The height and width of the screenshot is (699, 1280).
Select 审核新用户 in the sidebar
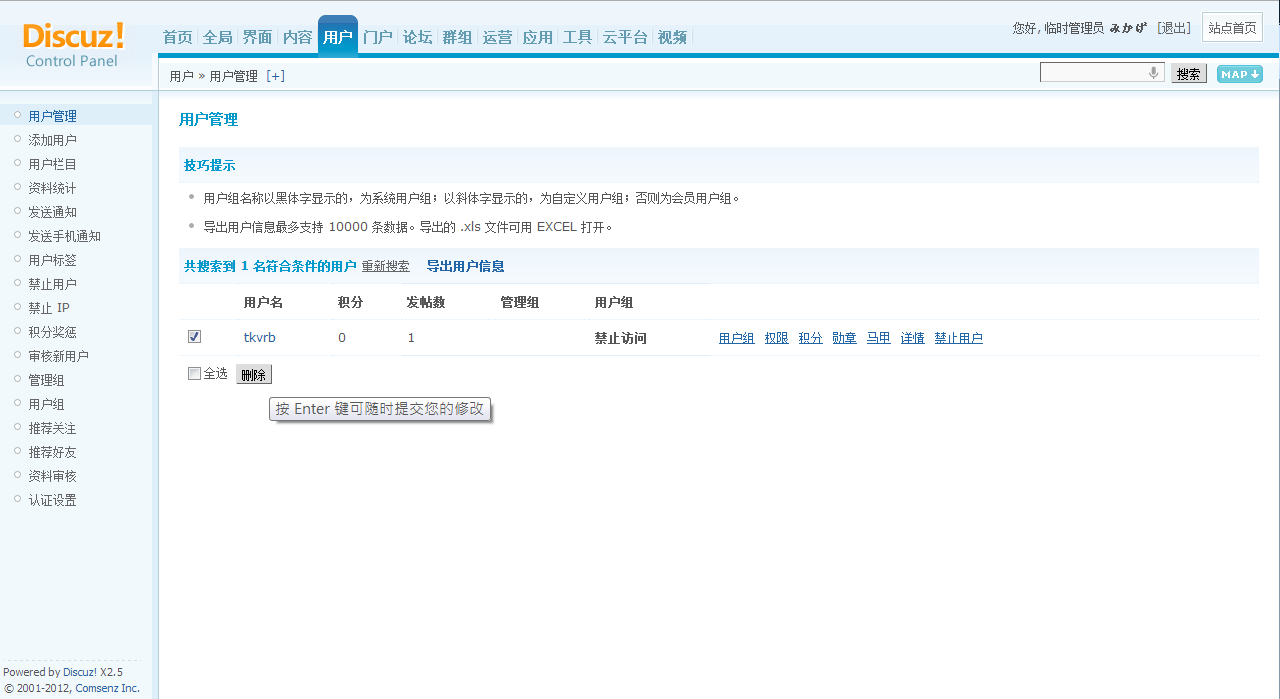coord(58,356)
